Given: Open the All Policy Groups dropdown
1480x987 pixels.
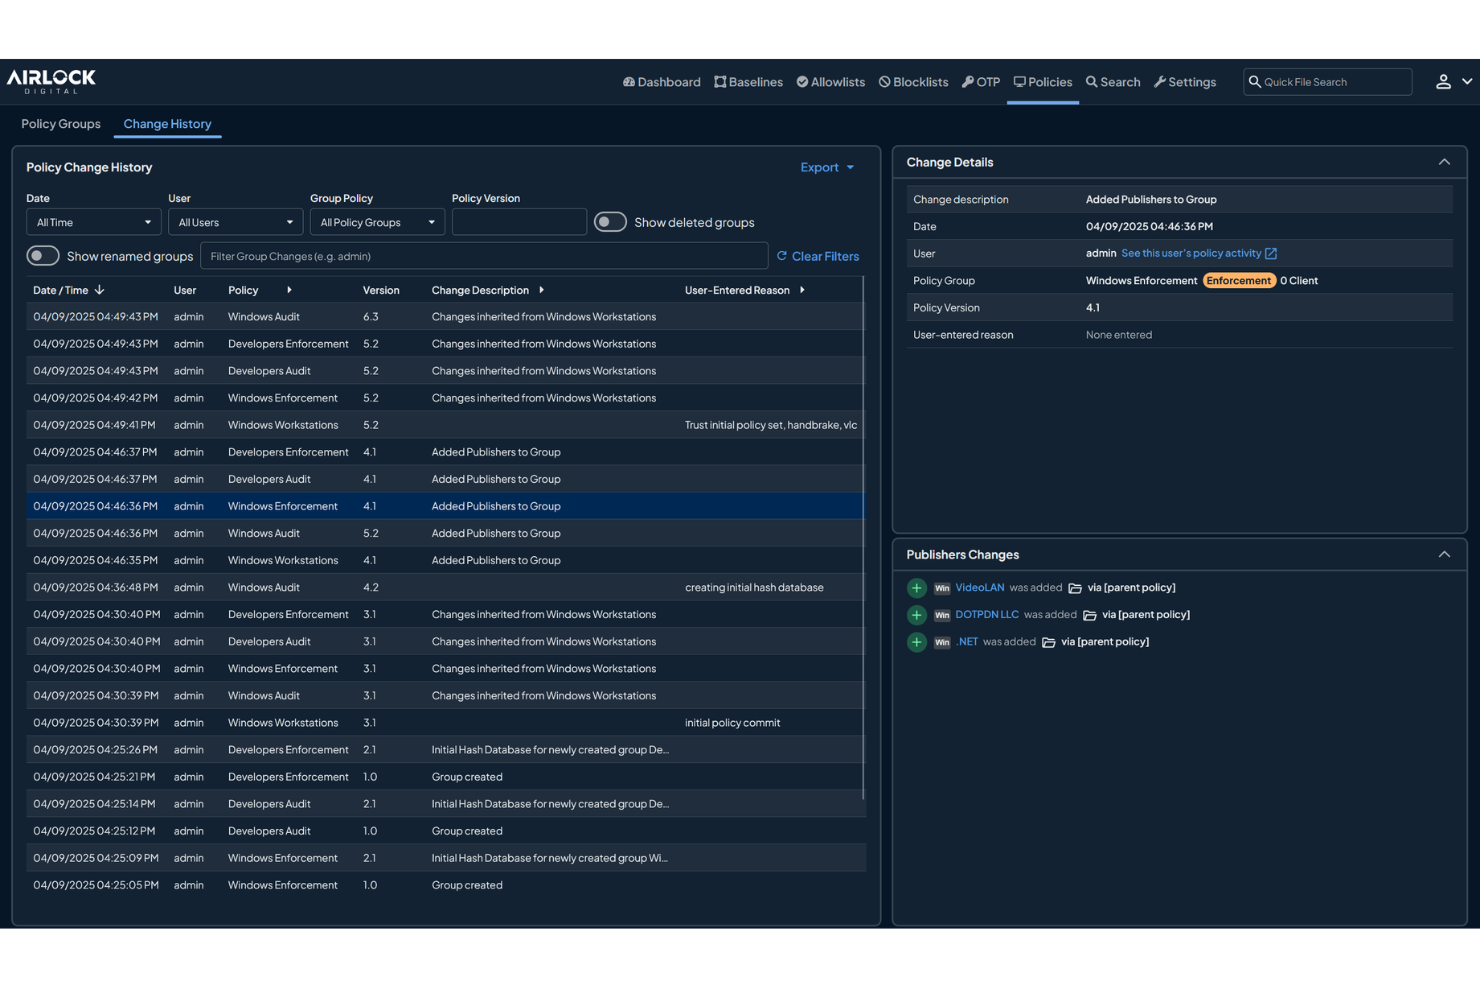Looking at the screenshot, I should click(377, 221).
